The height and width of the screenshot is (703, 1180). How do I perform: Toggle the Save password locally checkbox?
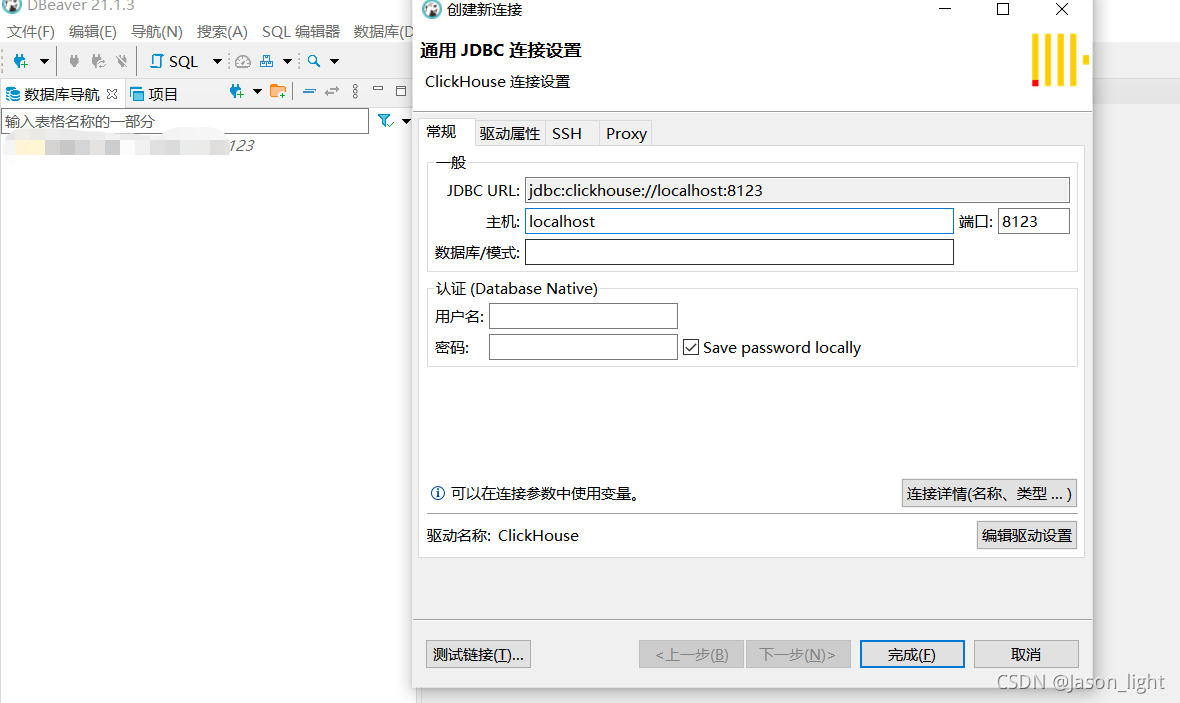(x=691, y=347)
